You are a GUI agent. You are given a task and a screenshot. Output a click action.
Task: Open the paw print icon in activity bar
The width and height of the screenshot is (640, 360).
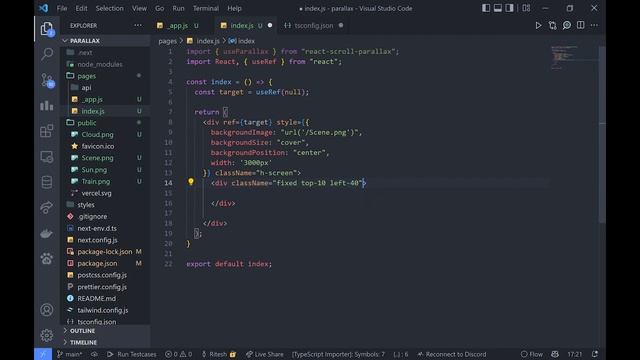[47, 258]
